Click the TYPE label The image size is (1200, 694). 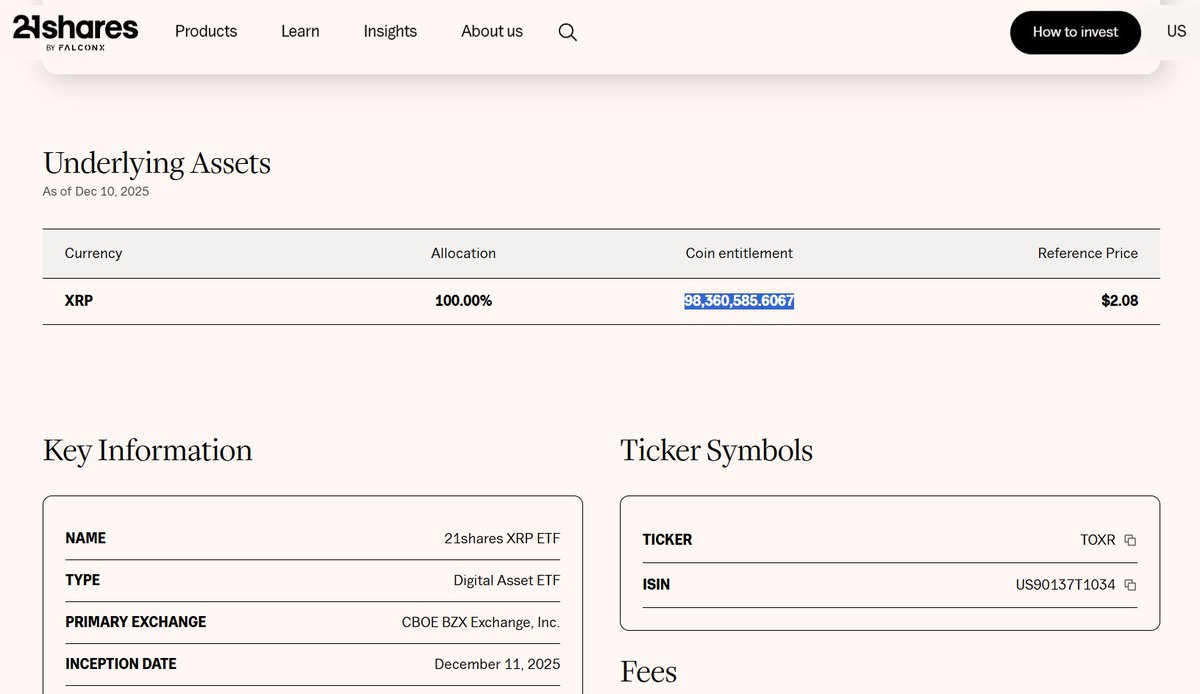[83, 580]
